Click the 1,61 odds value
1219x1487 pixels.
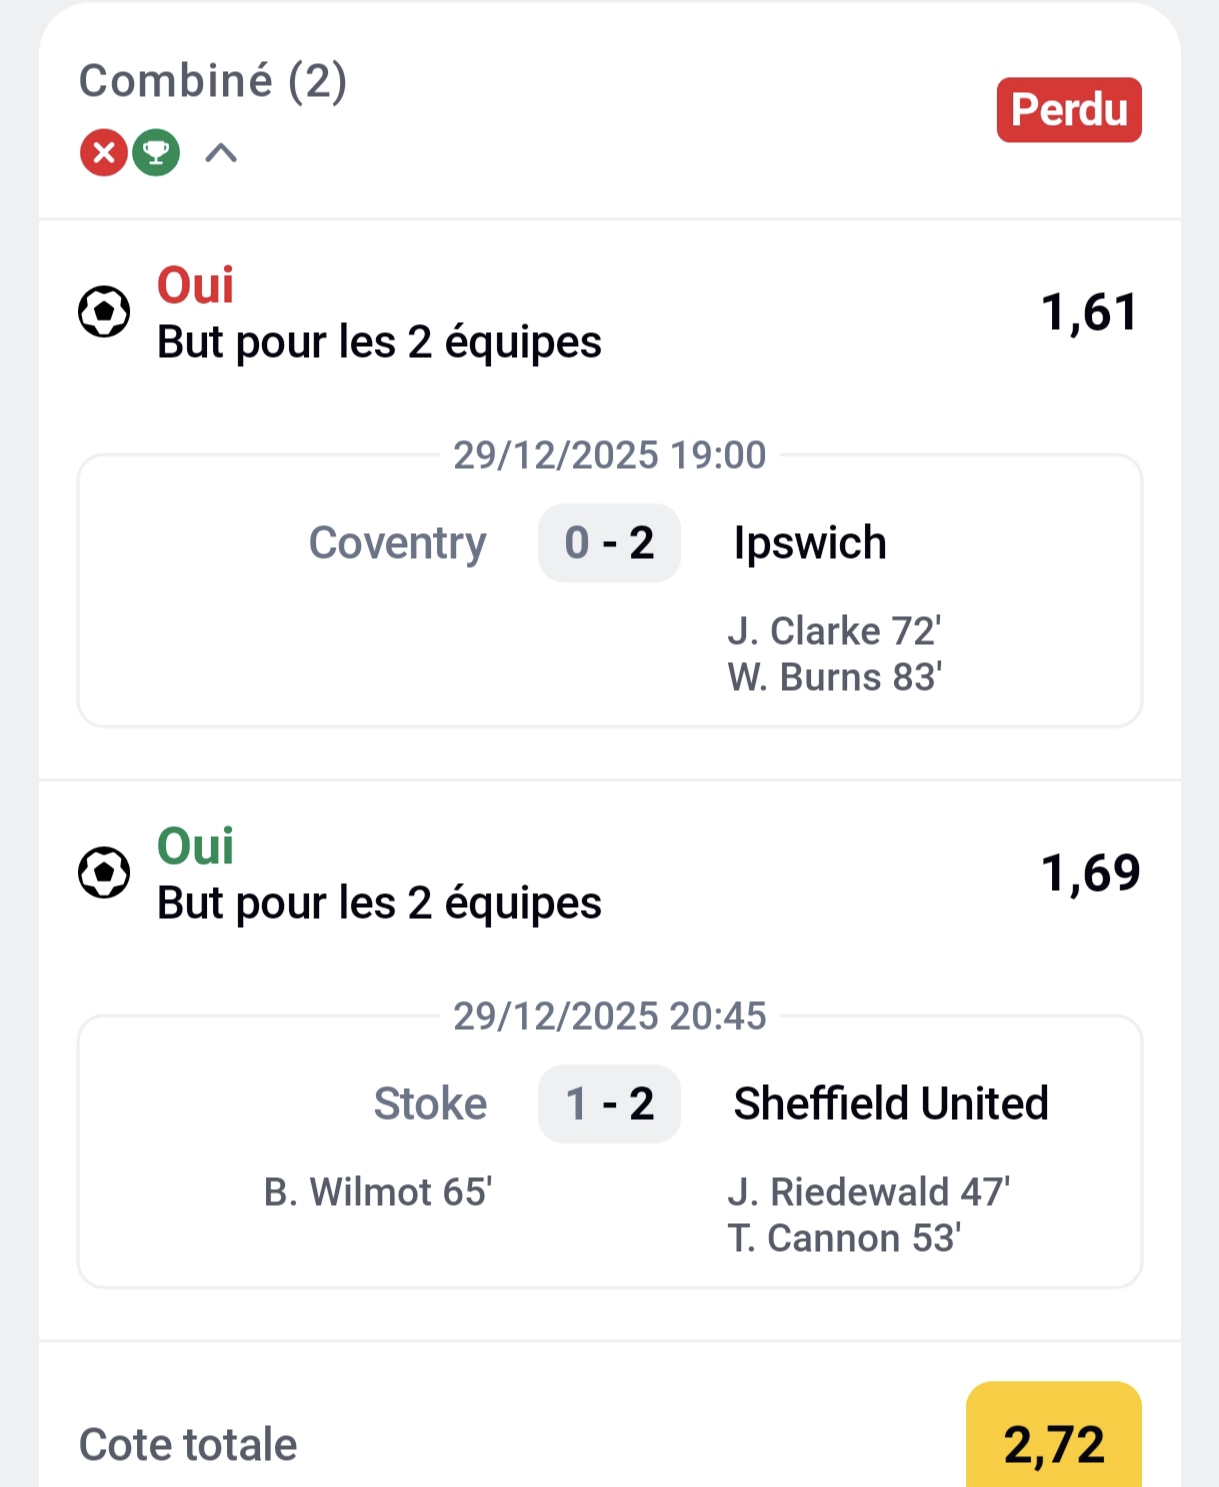pyautogui.click(x=1089, y=312)
